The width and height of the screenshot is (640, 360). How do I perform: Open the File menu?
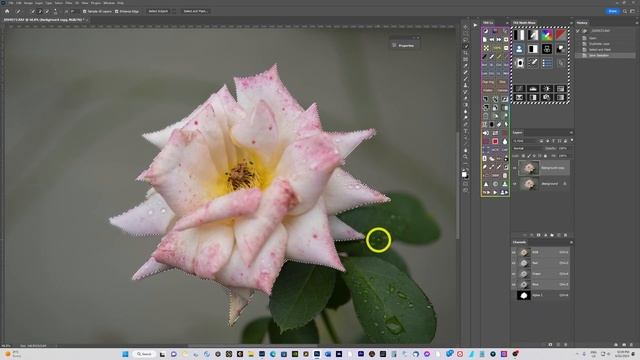pos(11,3)
